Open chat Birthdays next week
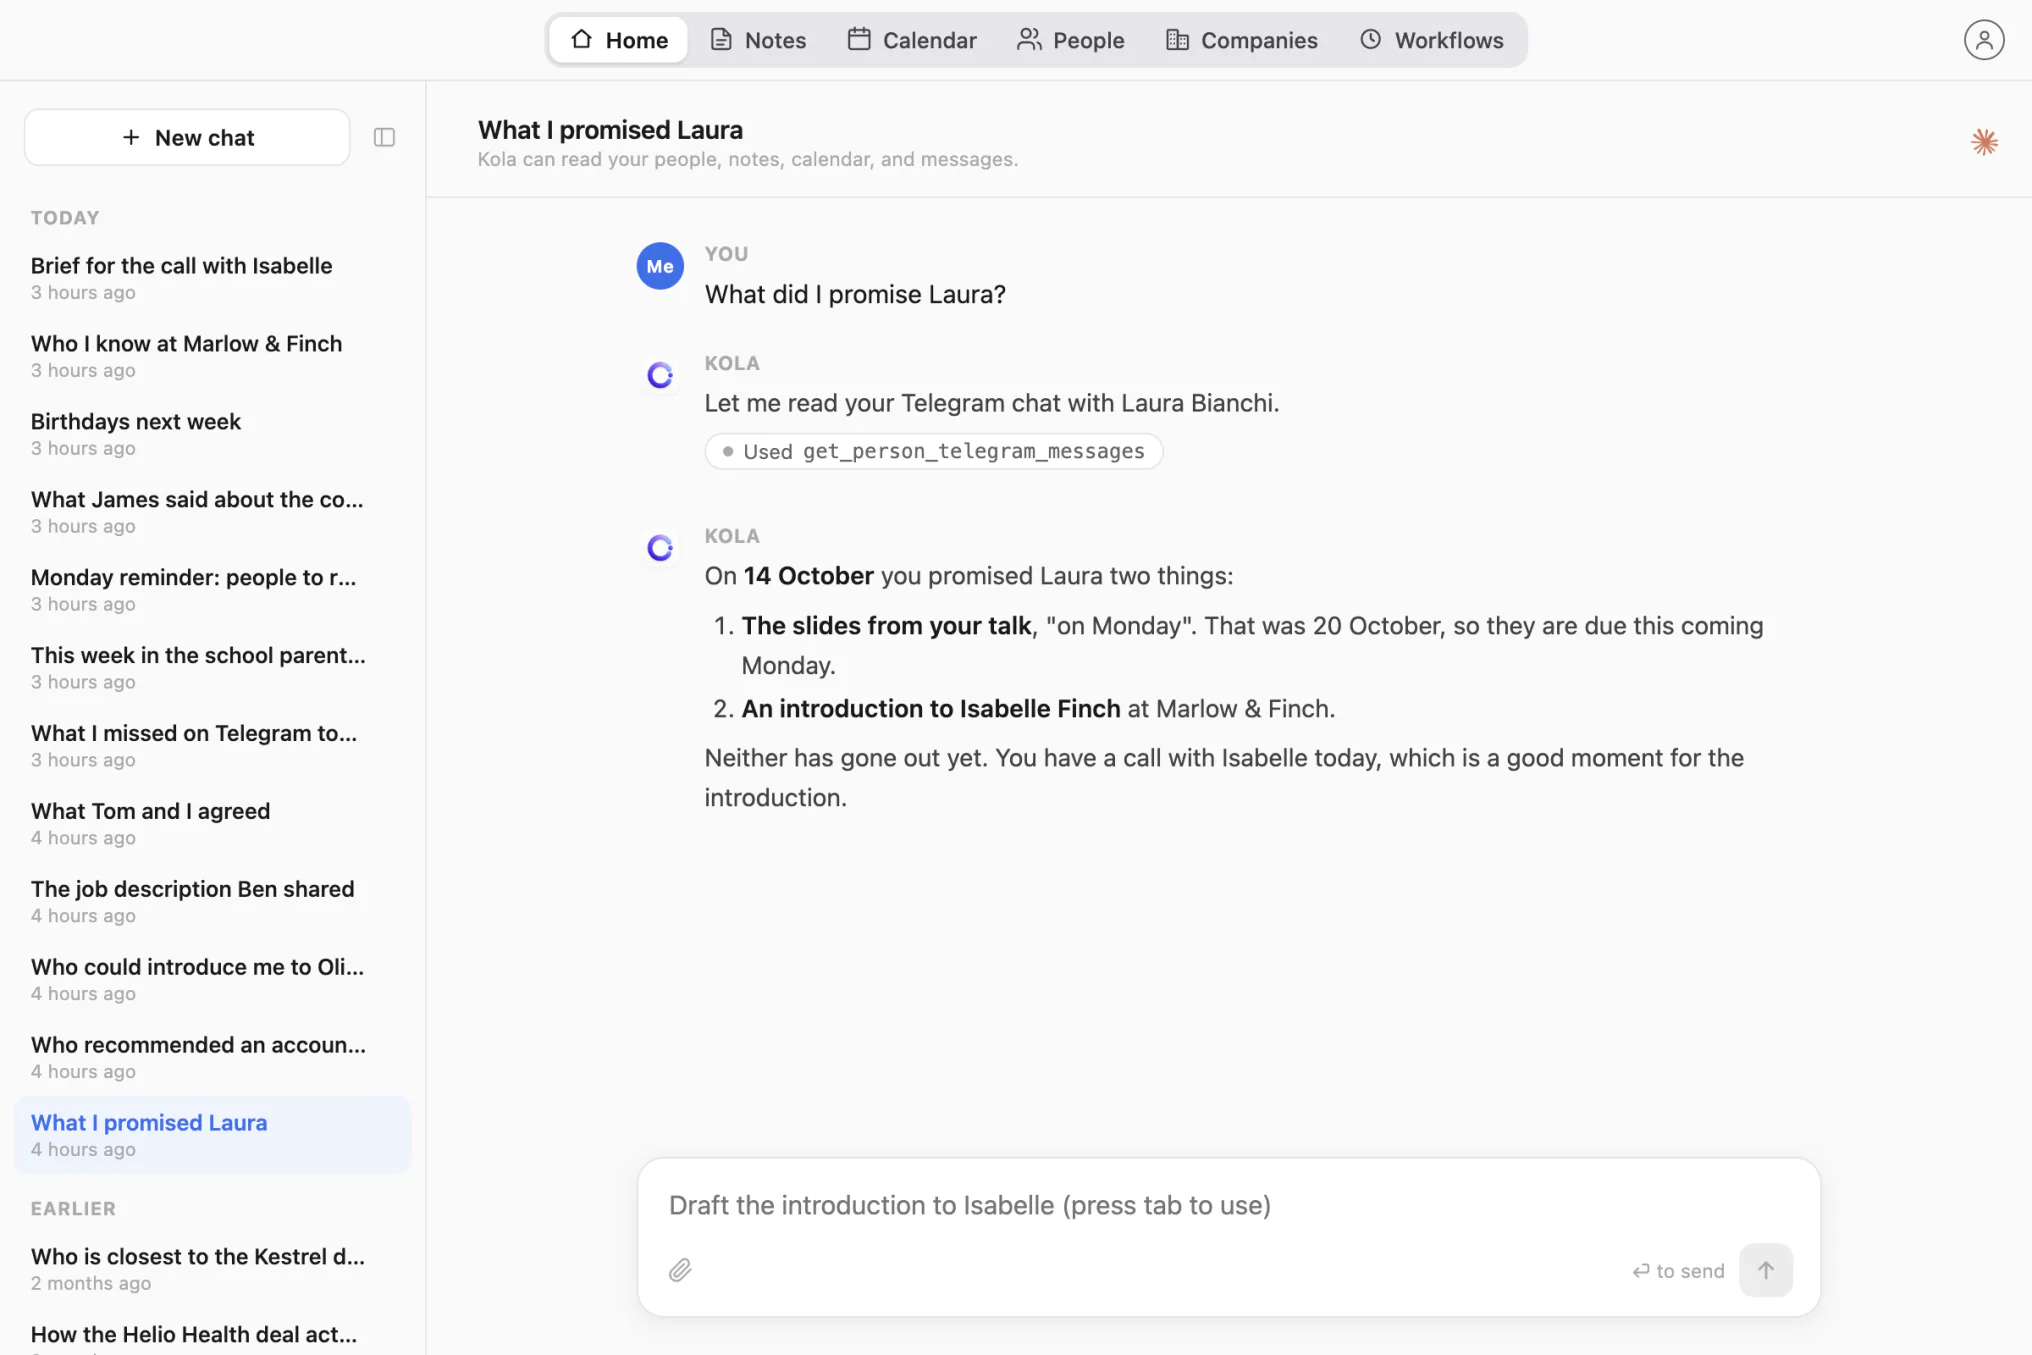 pos(212,434)
